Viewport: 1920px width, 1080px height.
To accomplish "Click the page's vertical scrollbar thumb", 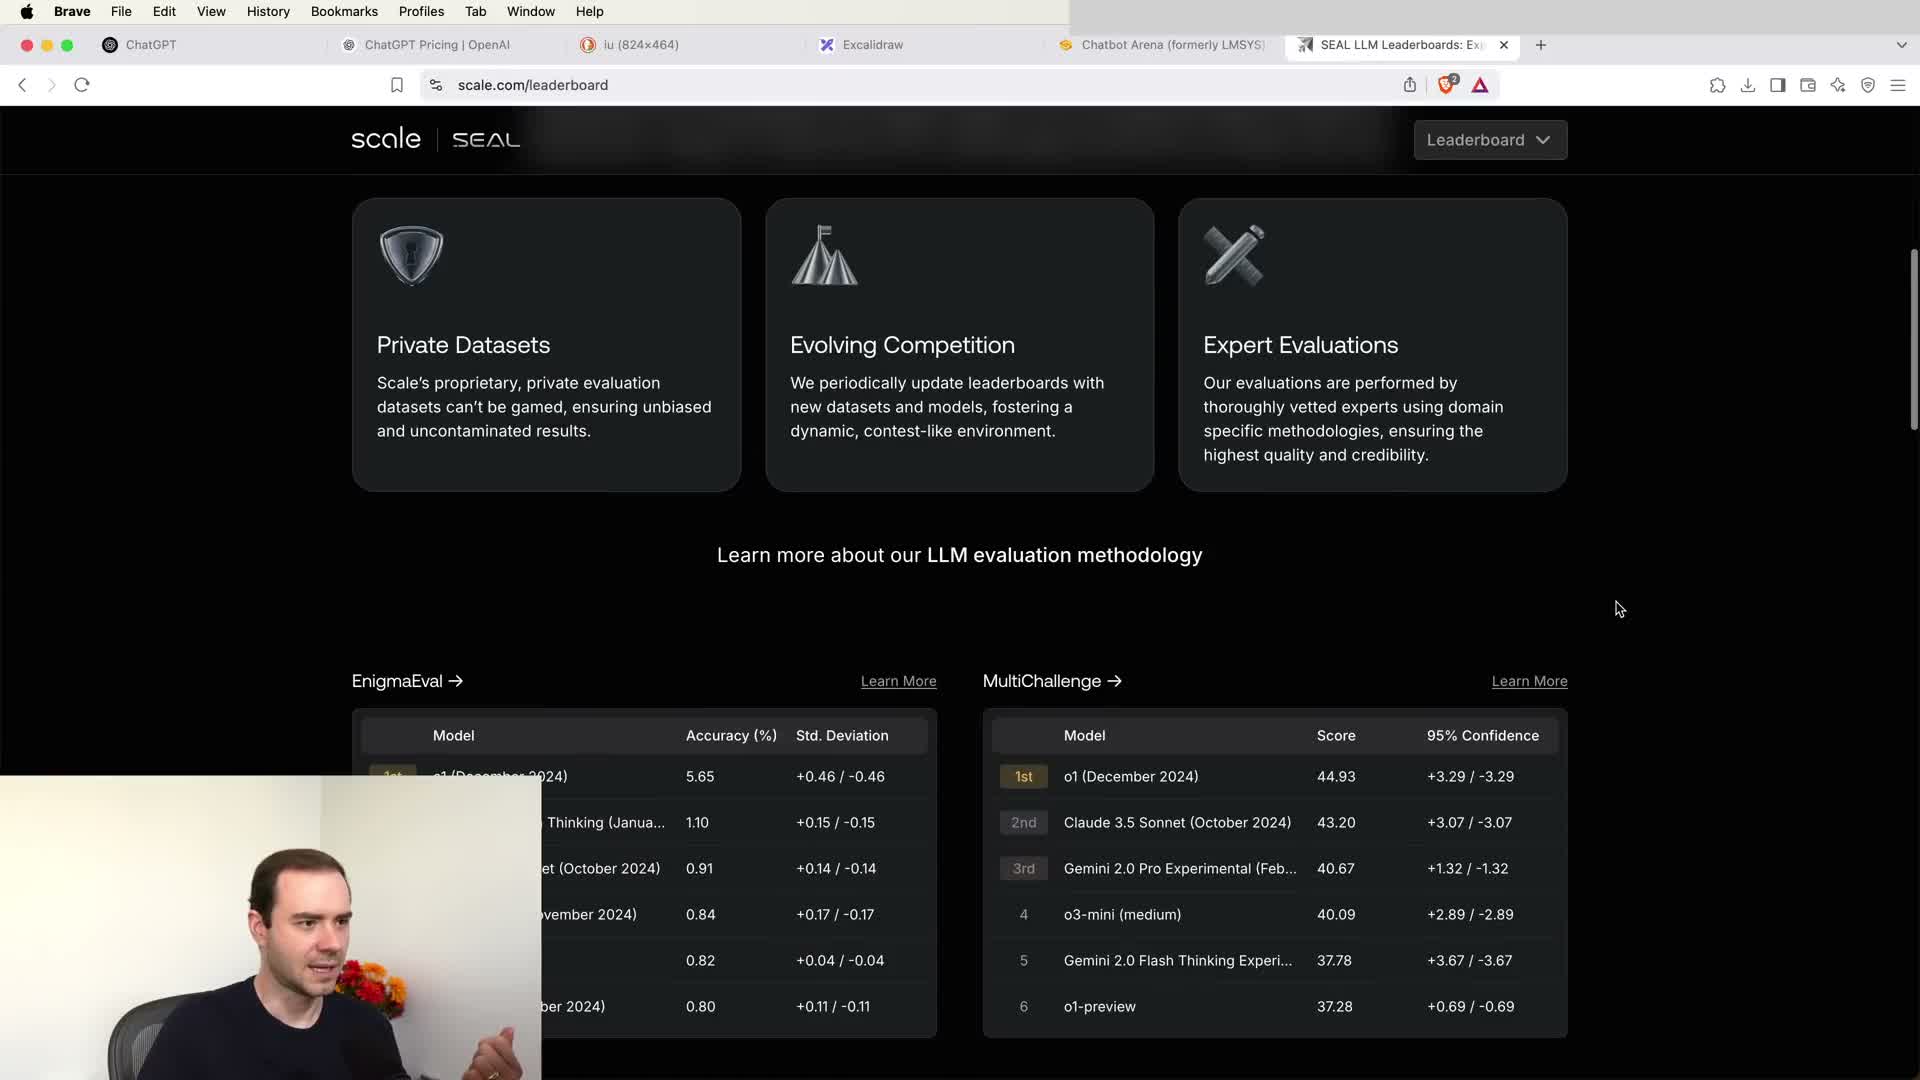I will point(1914,340).
